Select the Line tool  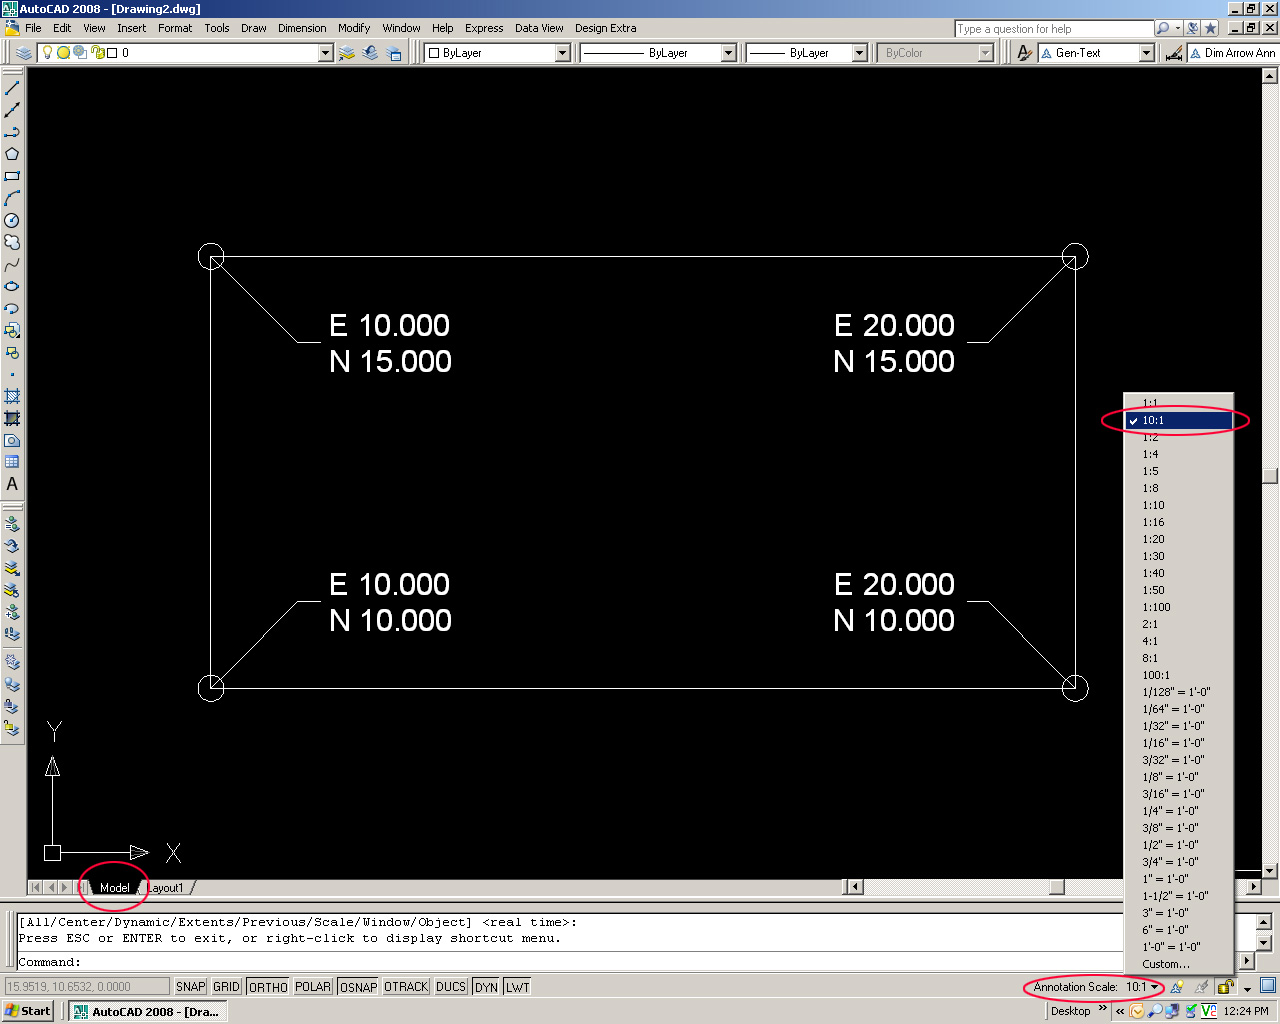click(12, 88)
